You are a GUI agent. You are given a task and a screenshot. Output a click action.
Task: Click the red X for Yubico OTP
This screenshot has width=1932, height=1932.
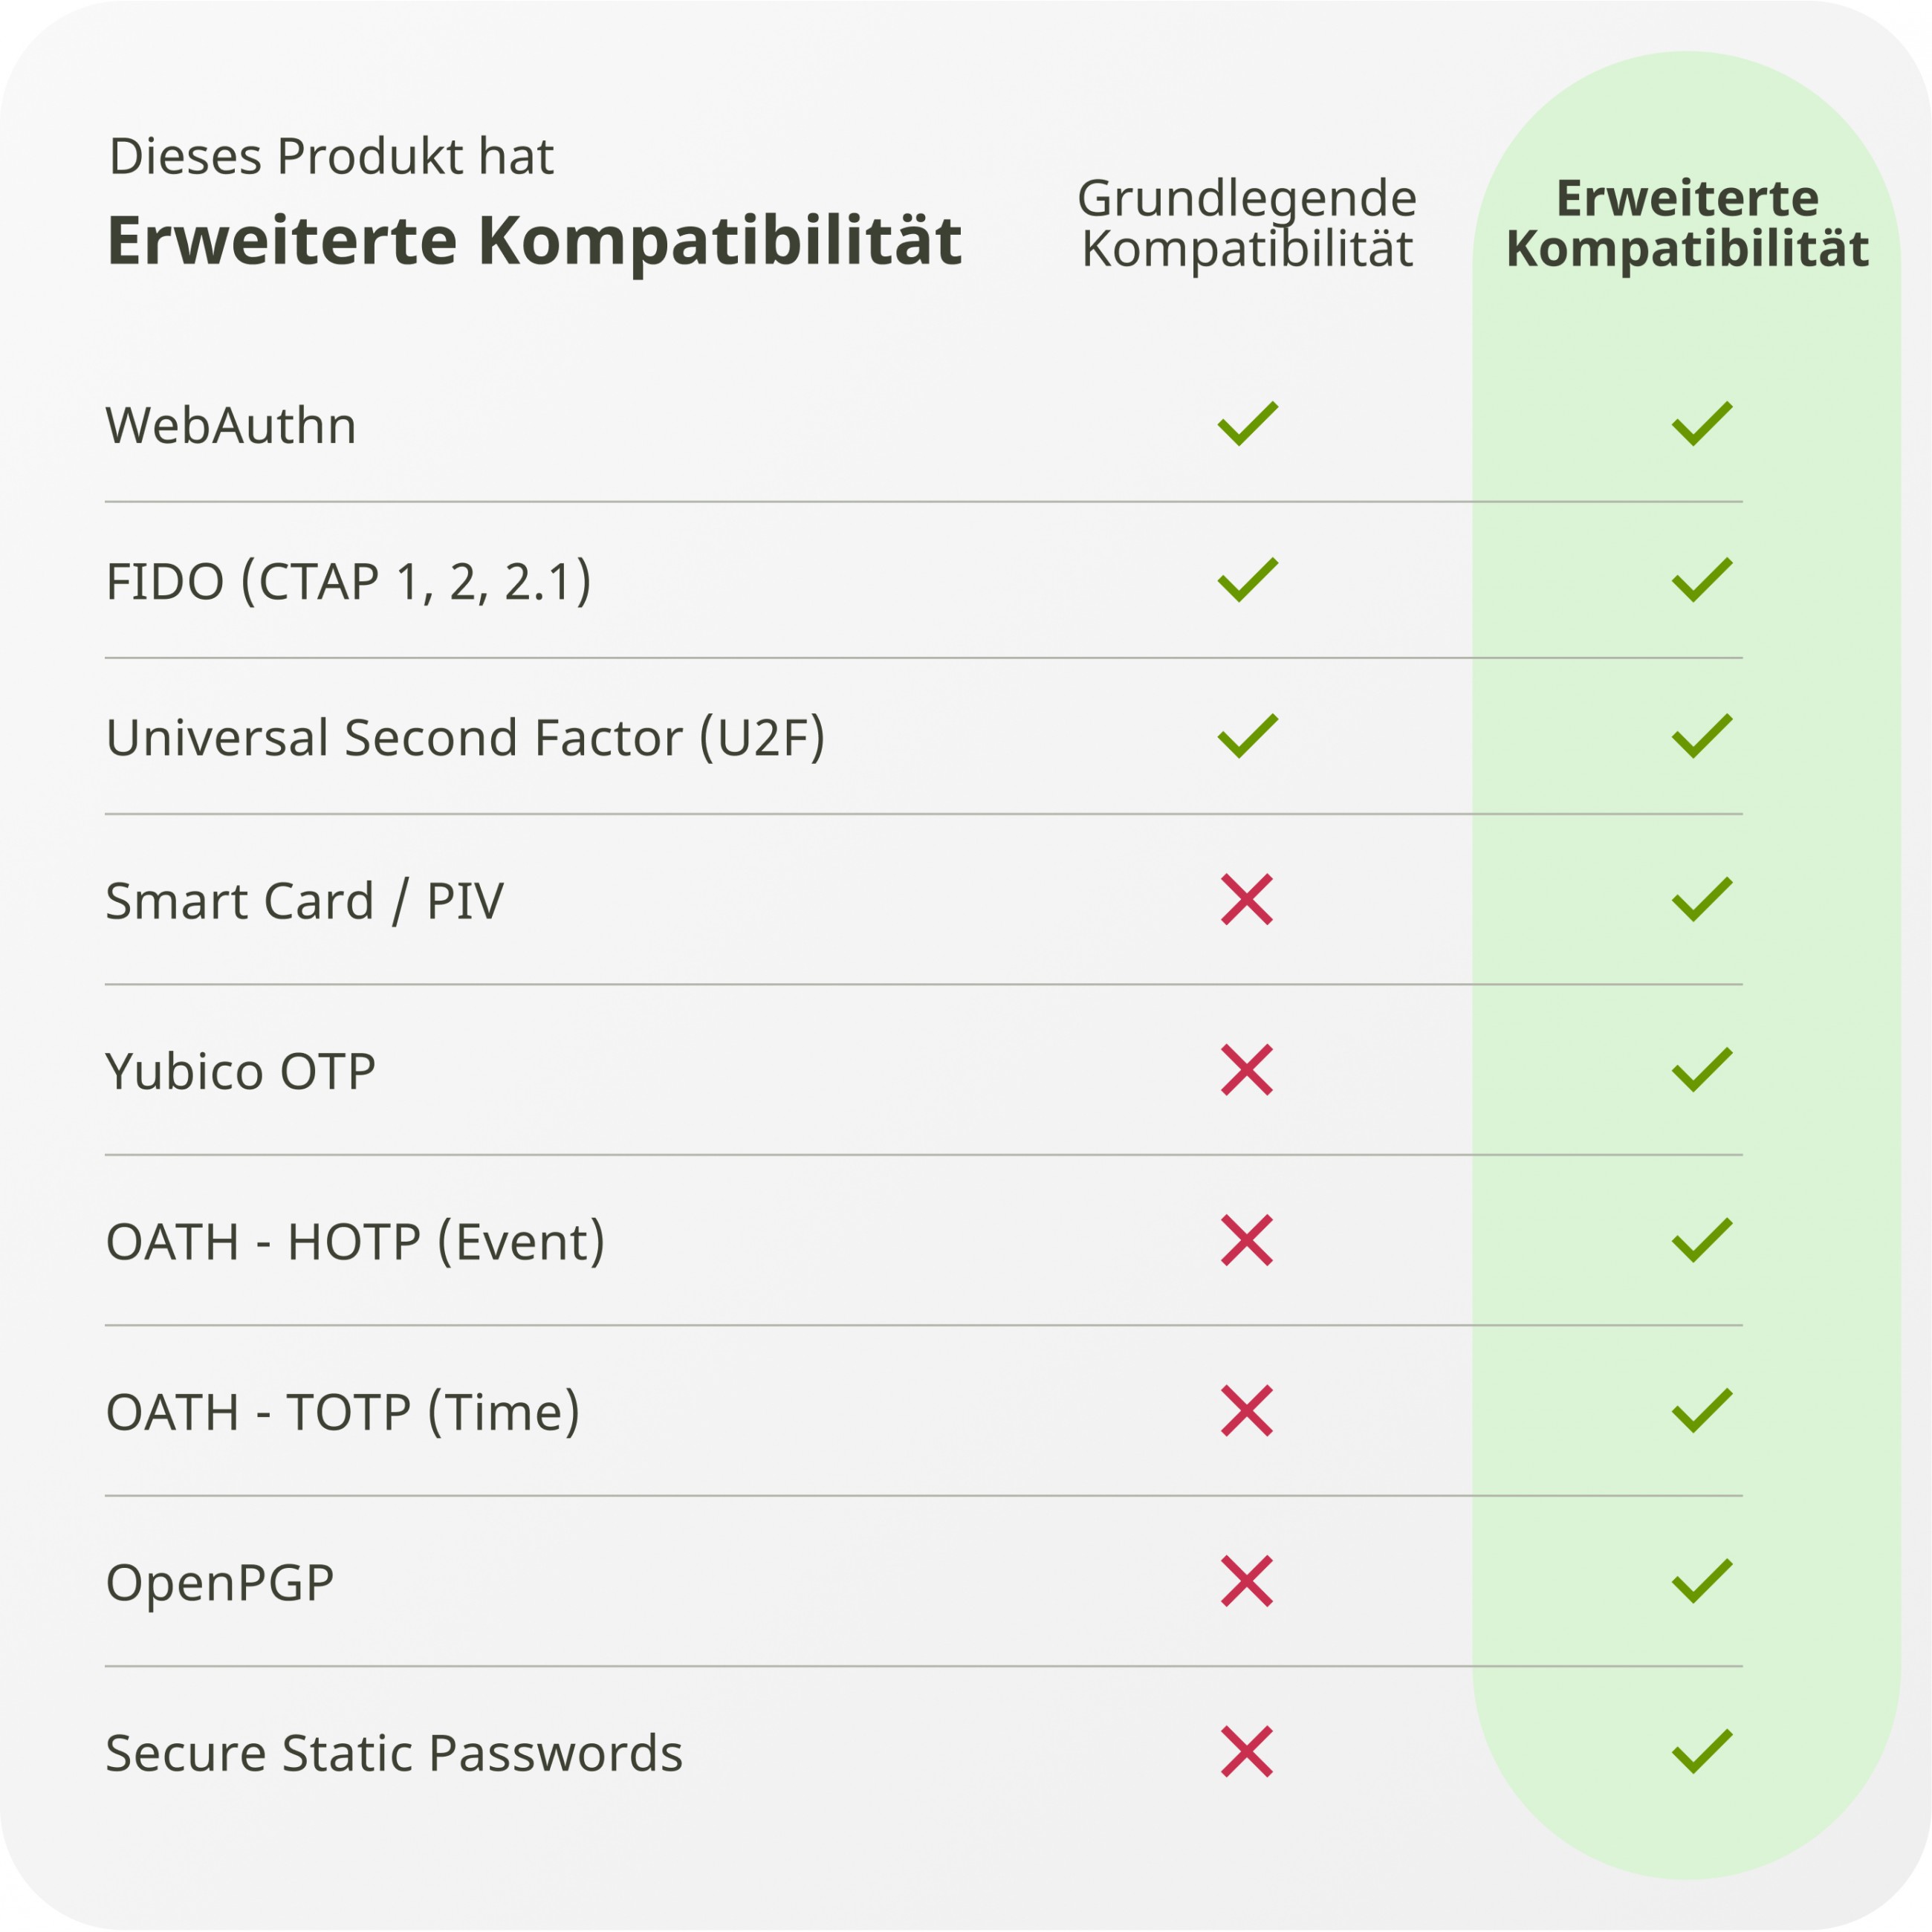[x=1247, y=1070]
